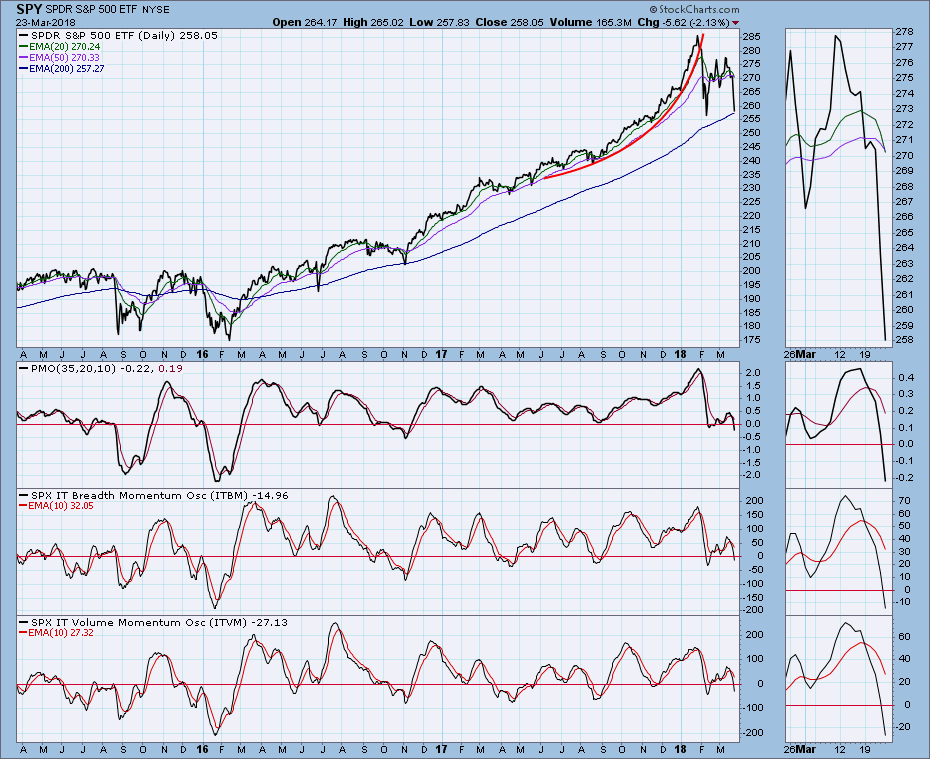930x759 pixels.
Task: Click the EMA(10) 27.32 legend under ITVM
Action: (56, 633)
